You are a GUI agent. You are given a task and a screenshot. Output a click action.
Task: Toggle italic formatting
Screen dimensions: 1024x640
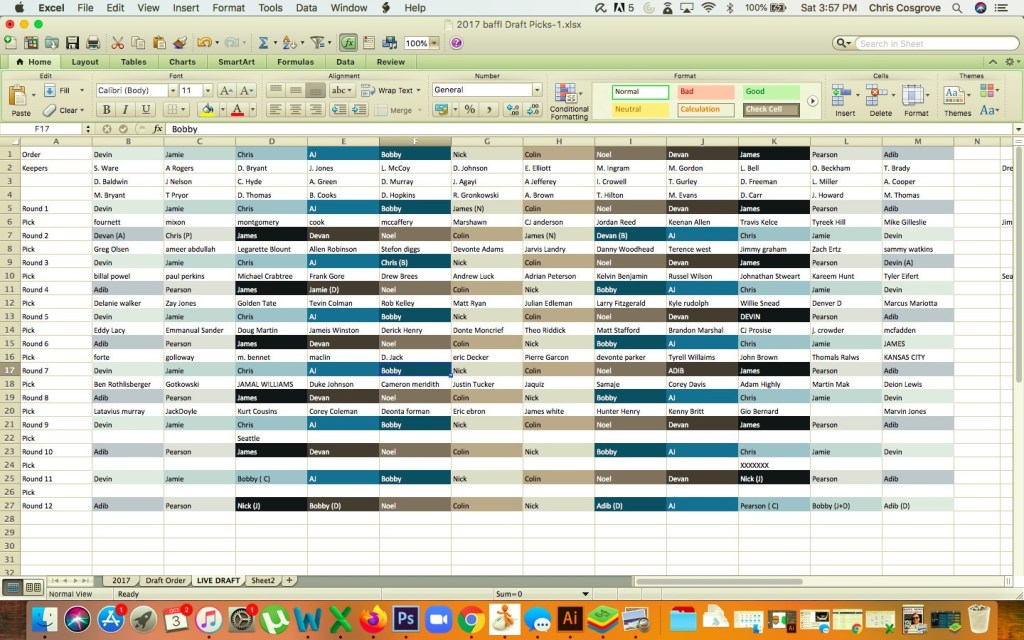click(125, 110)
